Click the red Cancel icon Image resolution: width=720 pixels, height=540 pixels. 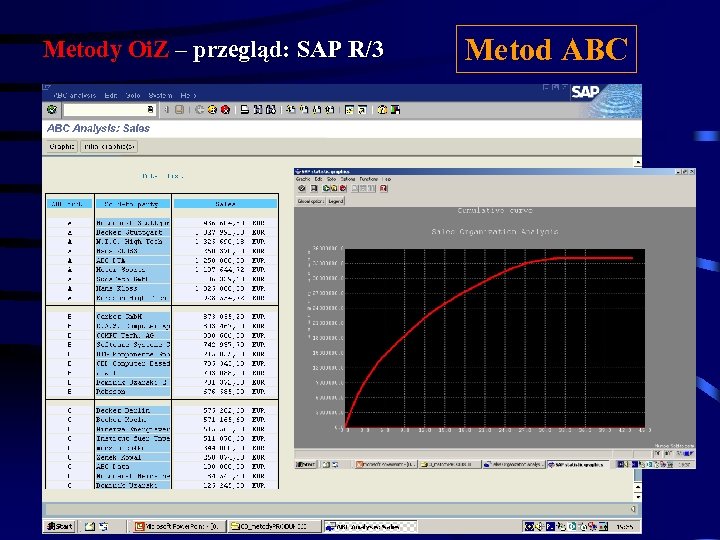click(225, 110)
